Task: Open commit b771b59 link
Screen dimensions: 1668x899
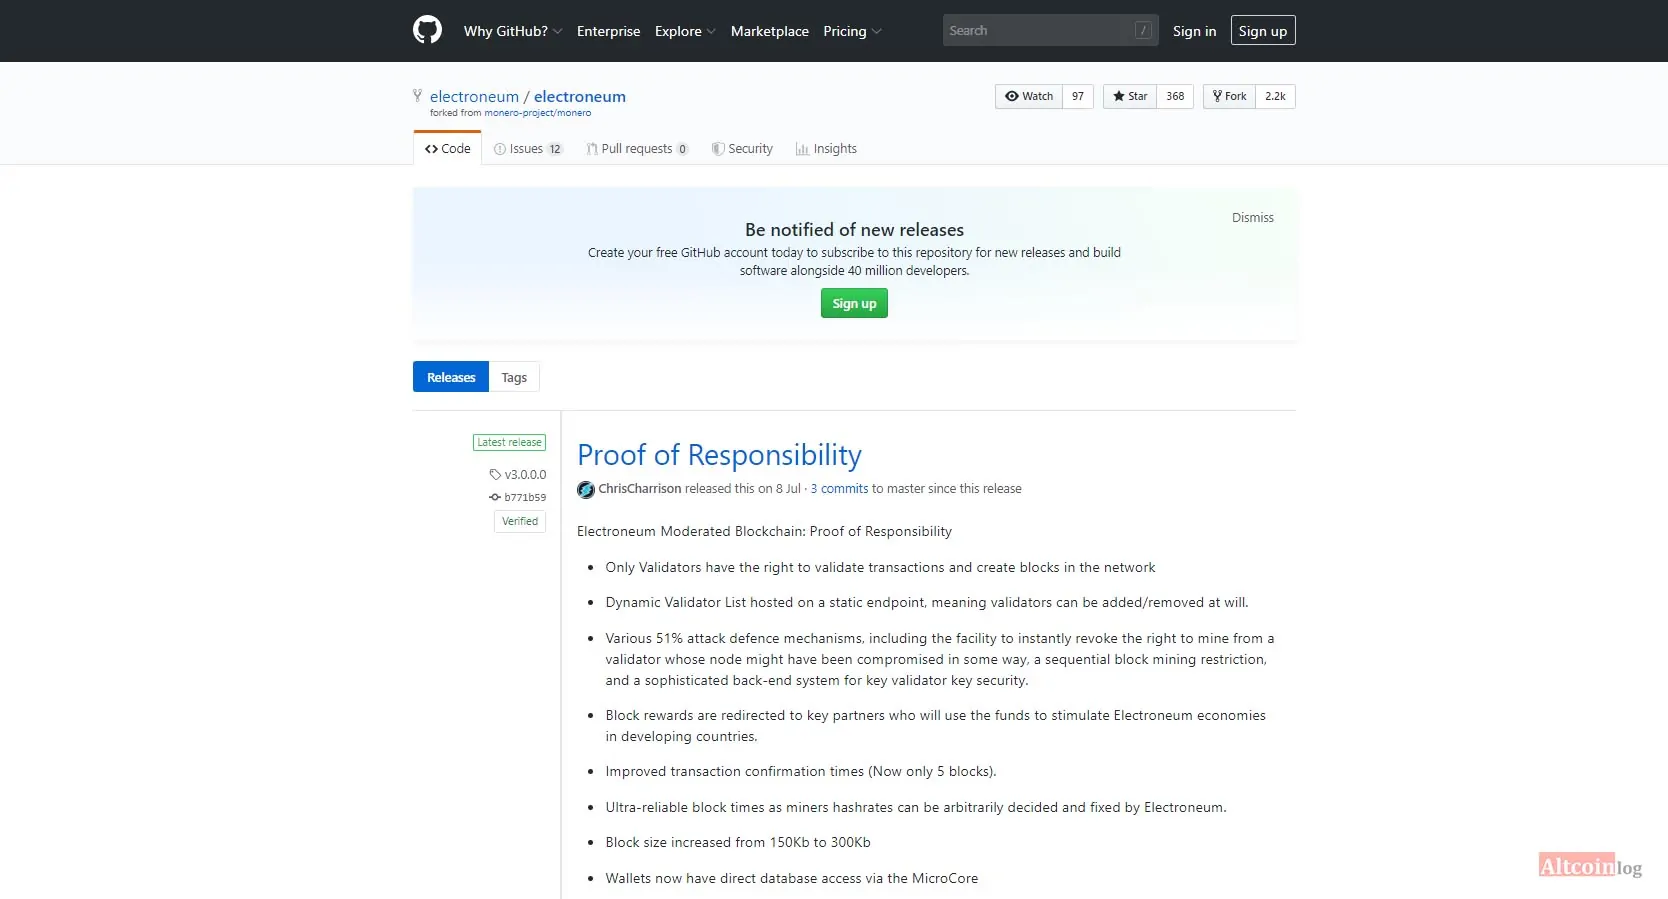Action: 525,497
